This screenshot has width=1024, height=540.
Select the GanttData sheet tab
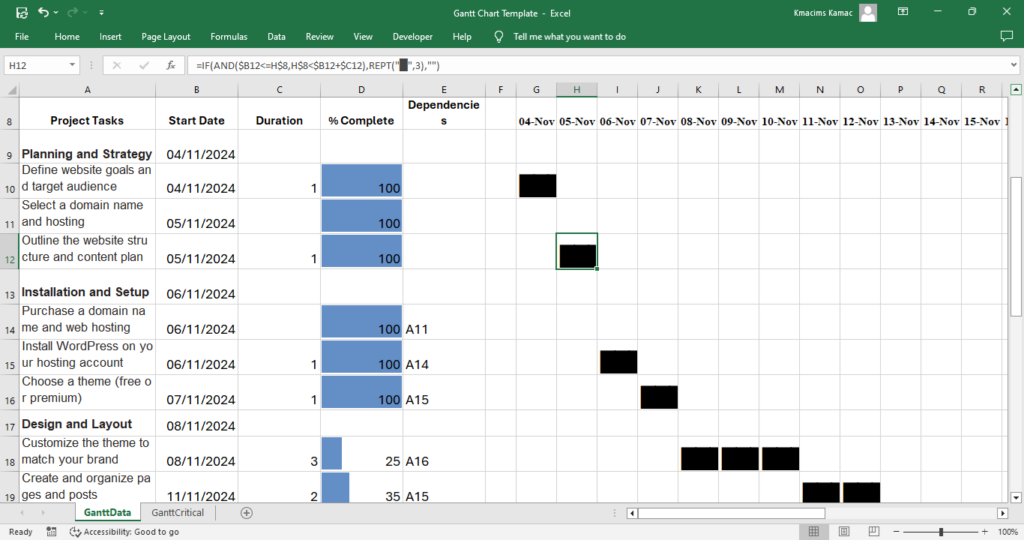click(x=107, y=513)
